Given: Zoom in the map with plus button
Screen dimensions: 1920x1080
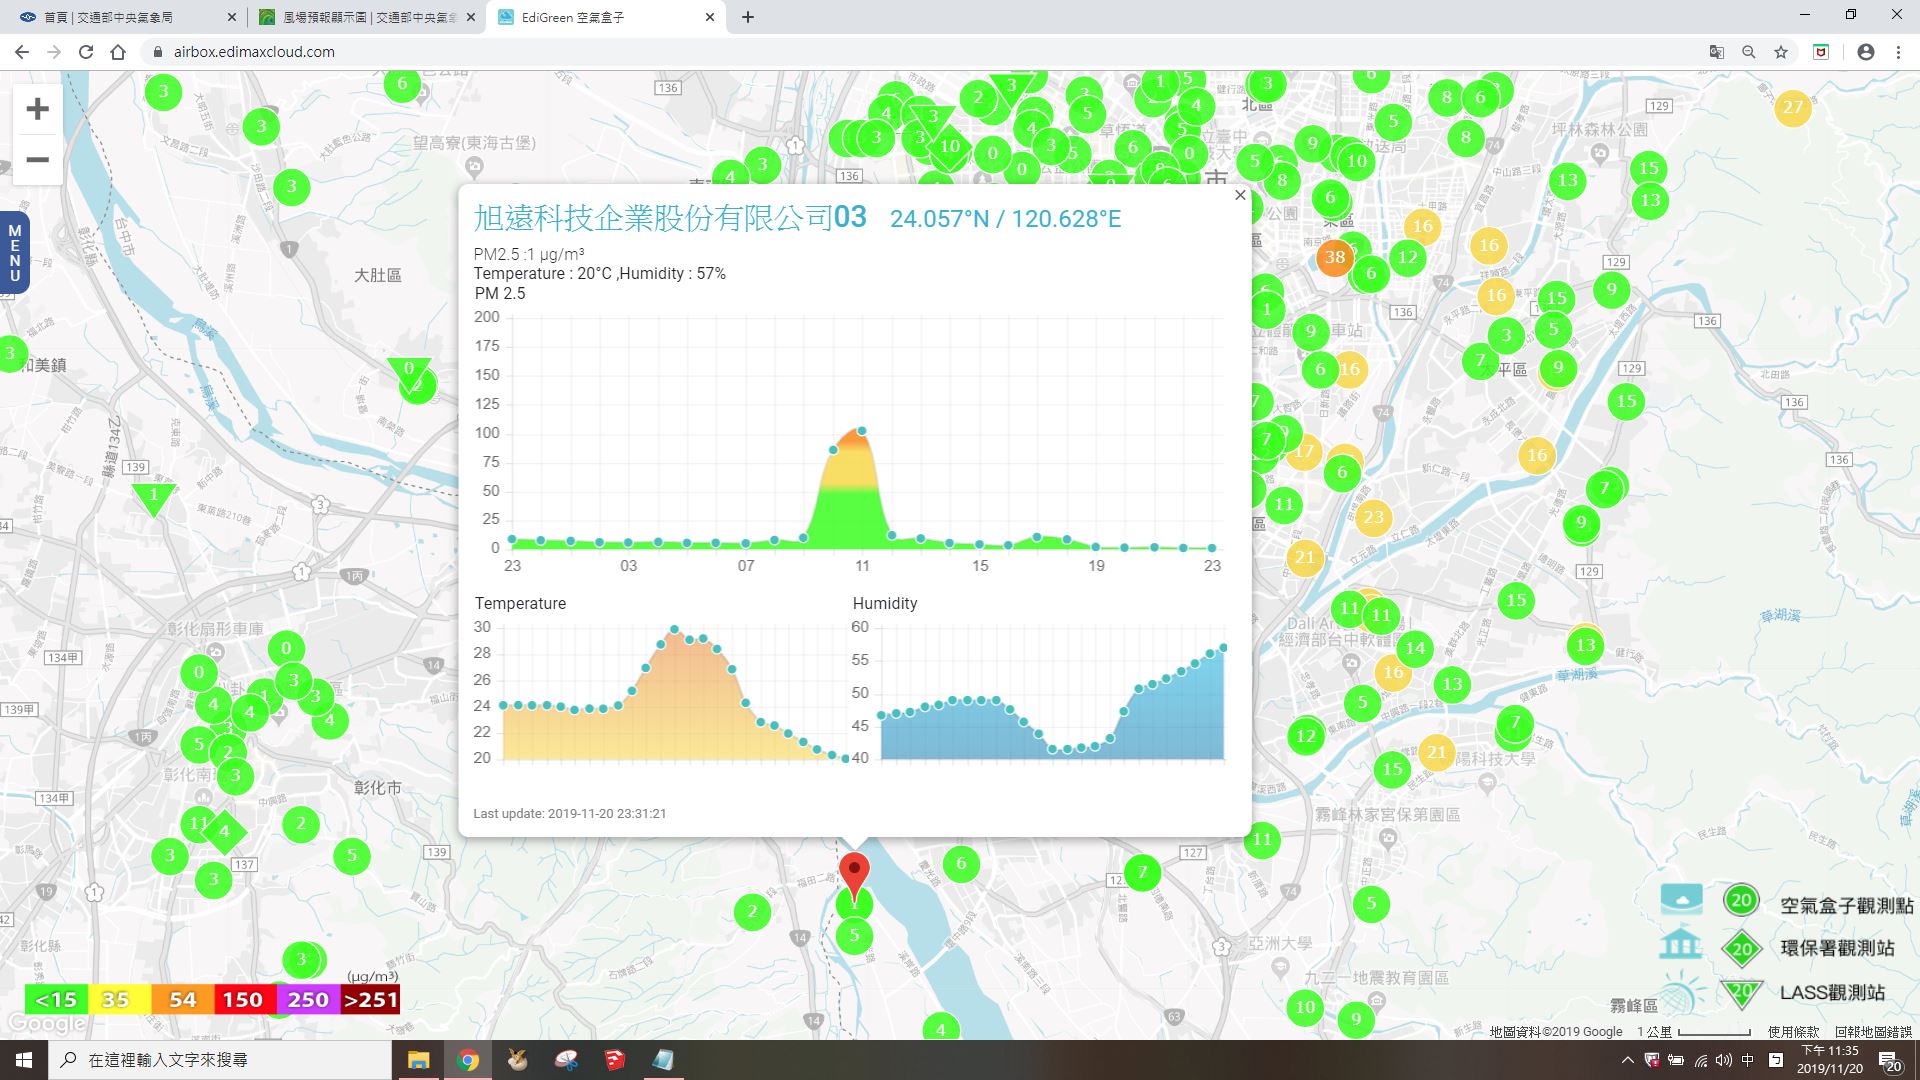Looking at the screenshot, I should click(x=37, y=109).
